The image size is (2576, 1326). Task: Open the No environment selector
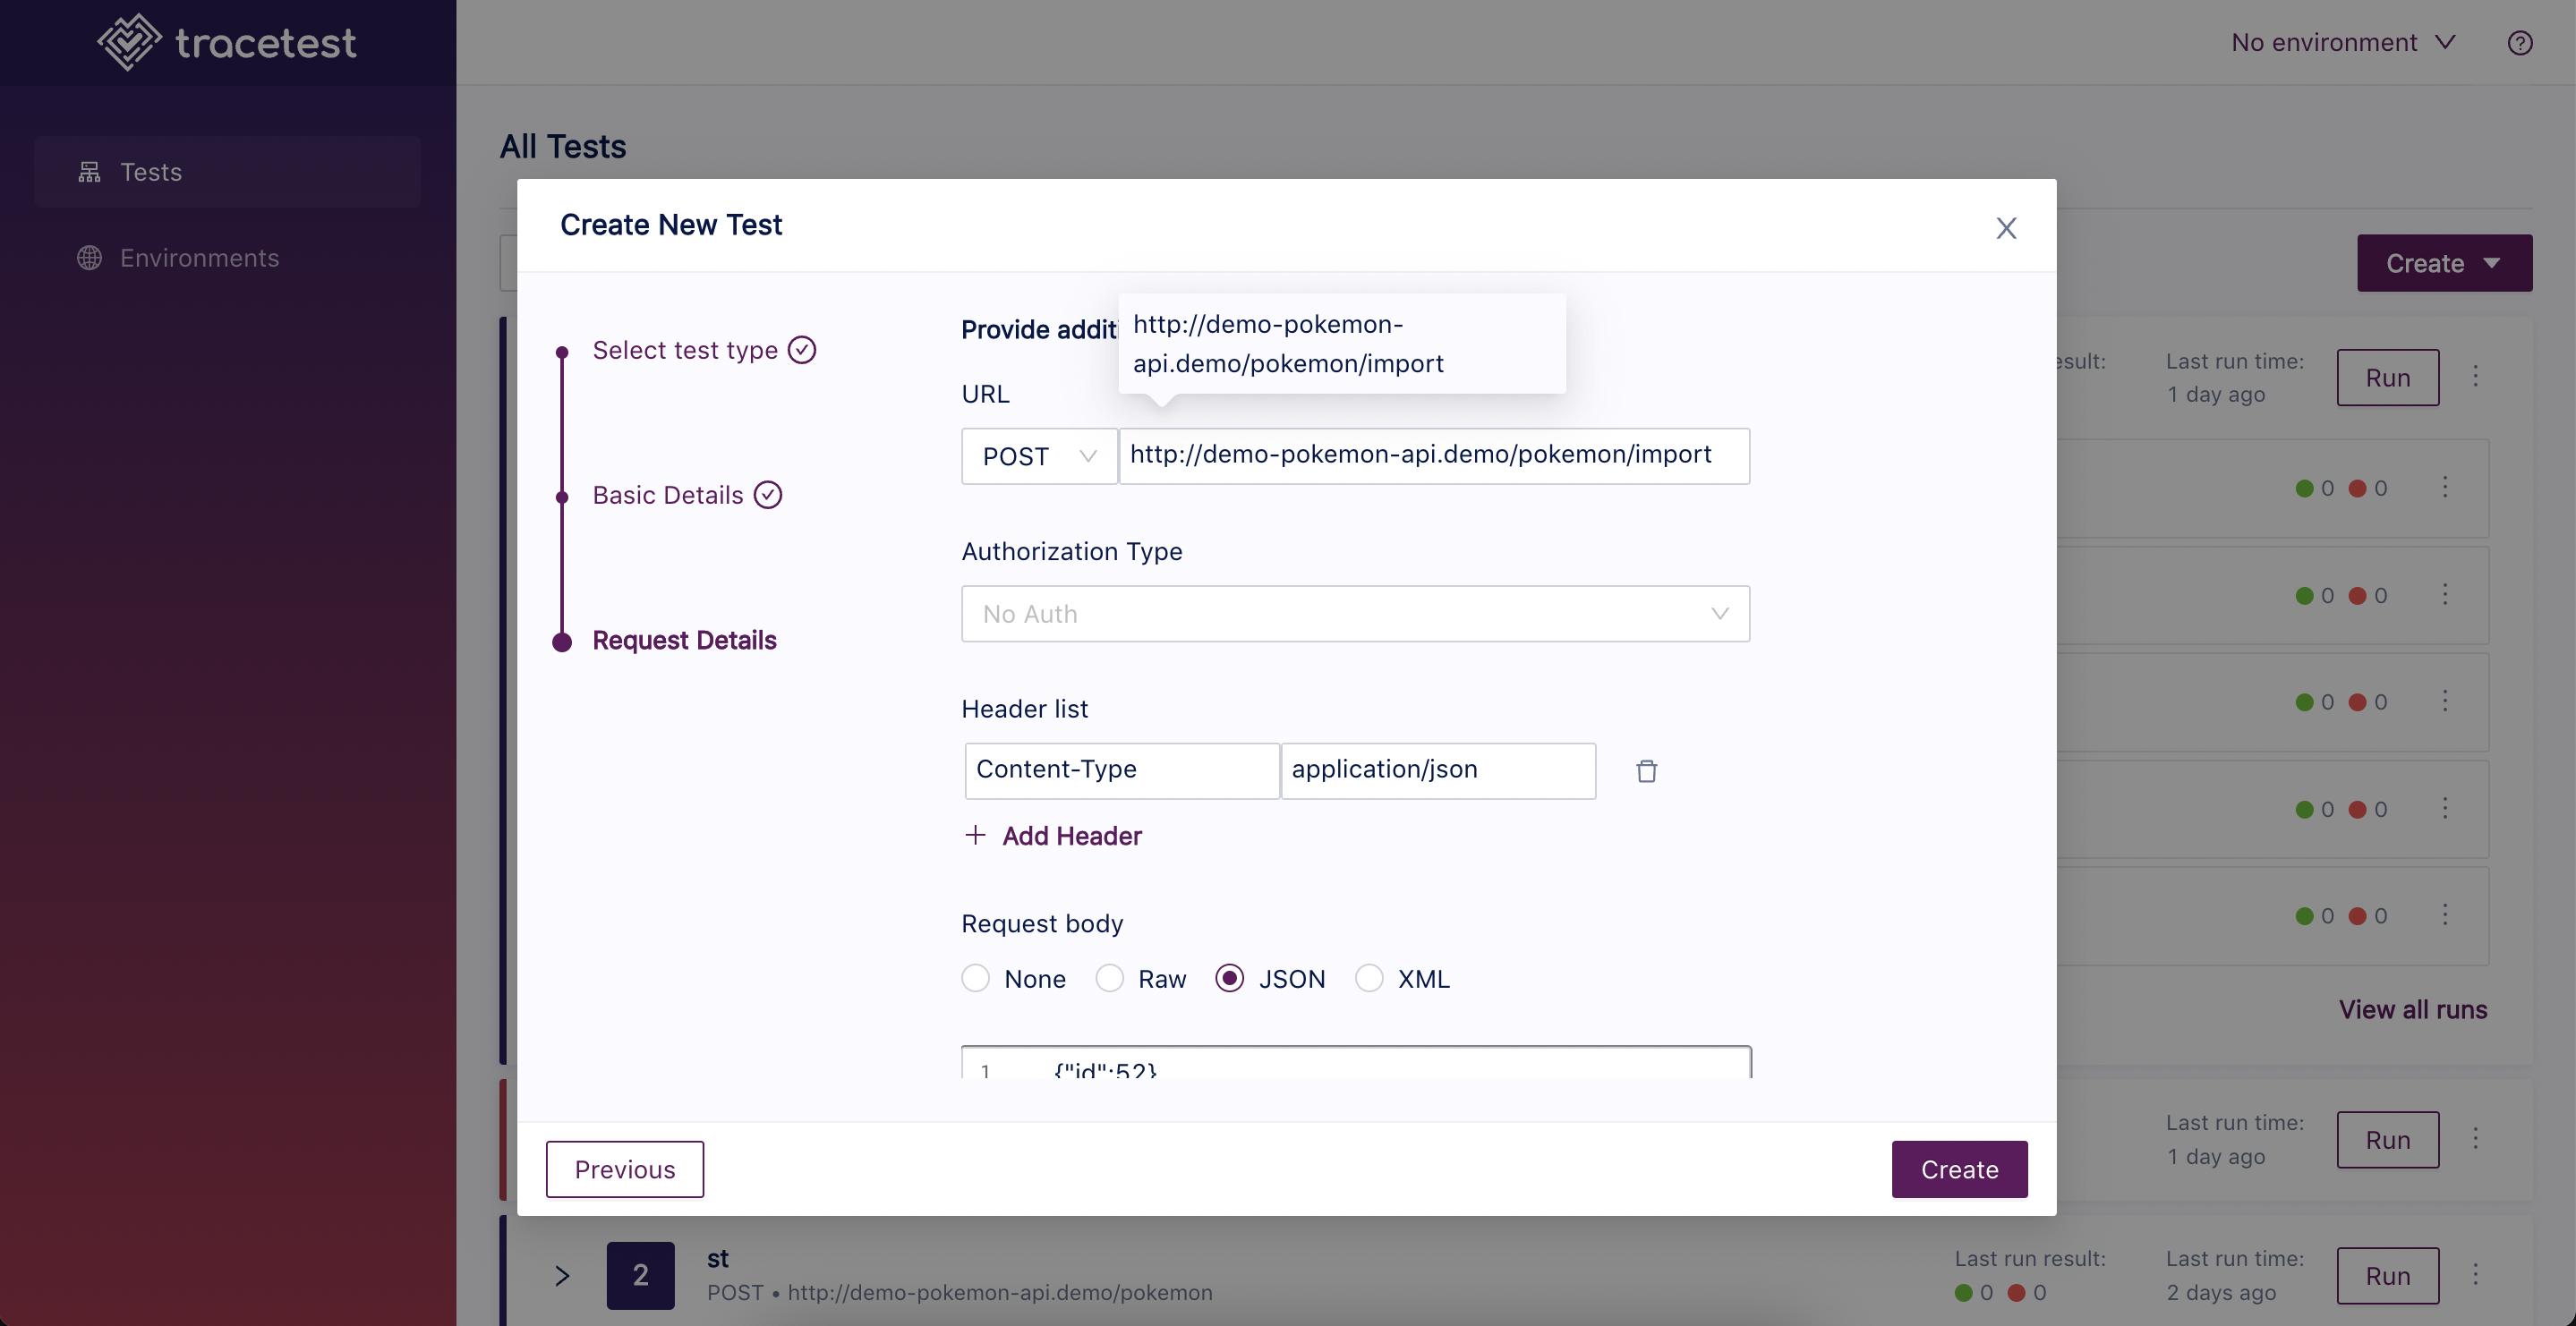pyautogui.click(x=2343, y=43)
